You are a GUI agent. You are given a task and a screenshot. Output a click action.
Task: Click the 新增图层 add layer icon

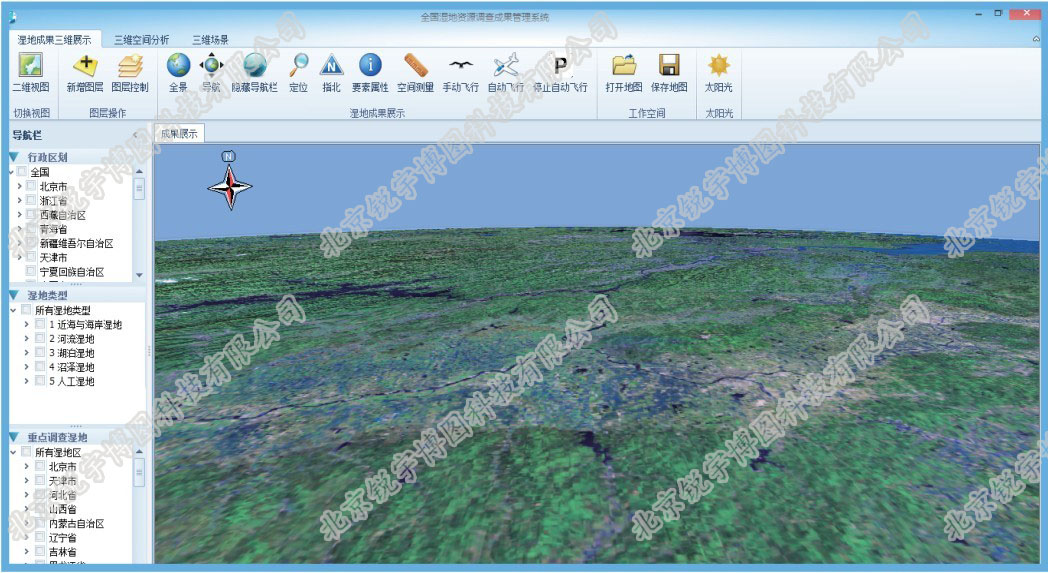[x=85, y=66]
